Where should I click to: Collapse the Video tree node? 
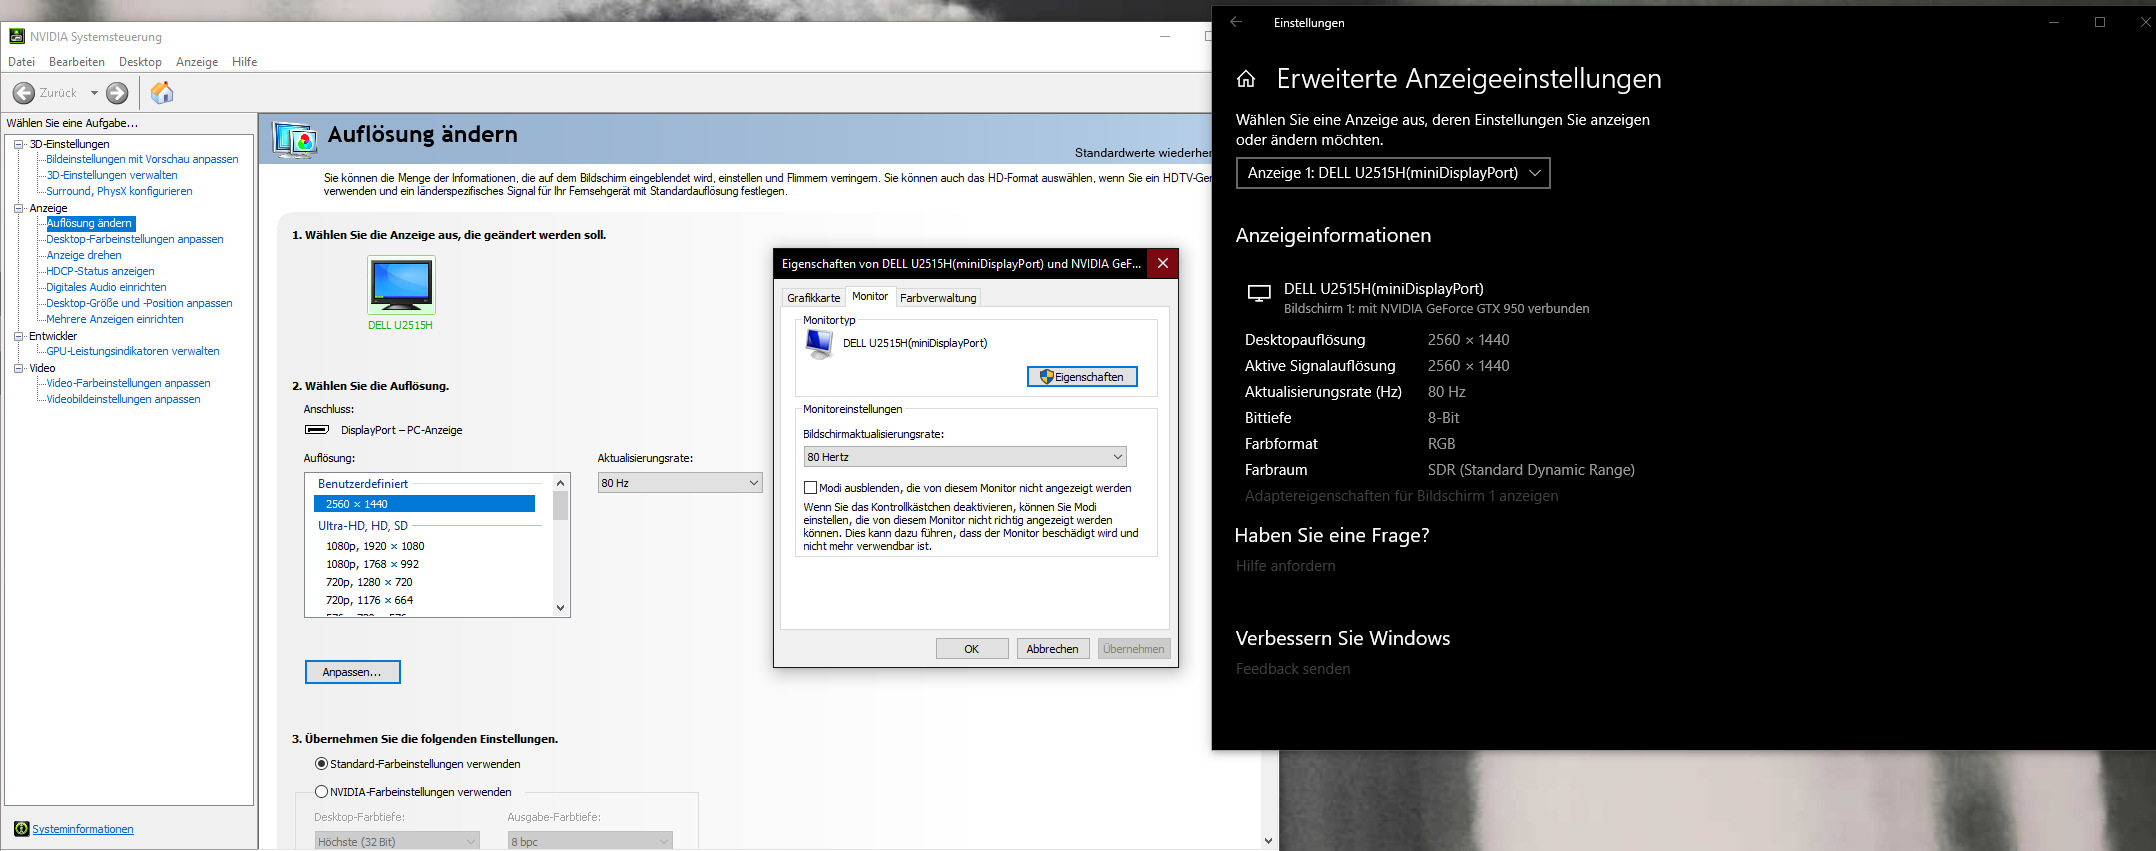pos(18,368)
